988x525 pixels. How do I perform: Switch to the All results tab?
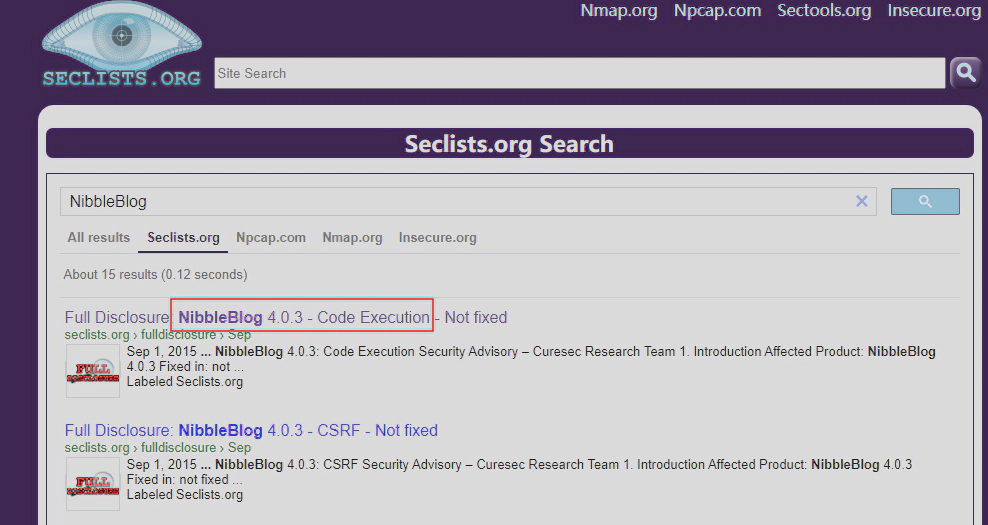98,238
